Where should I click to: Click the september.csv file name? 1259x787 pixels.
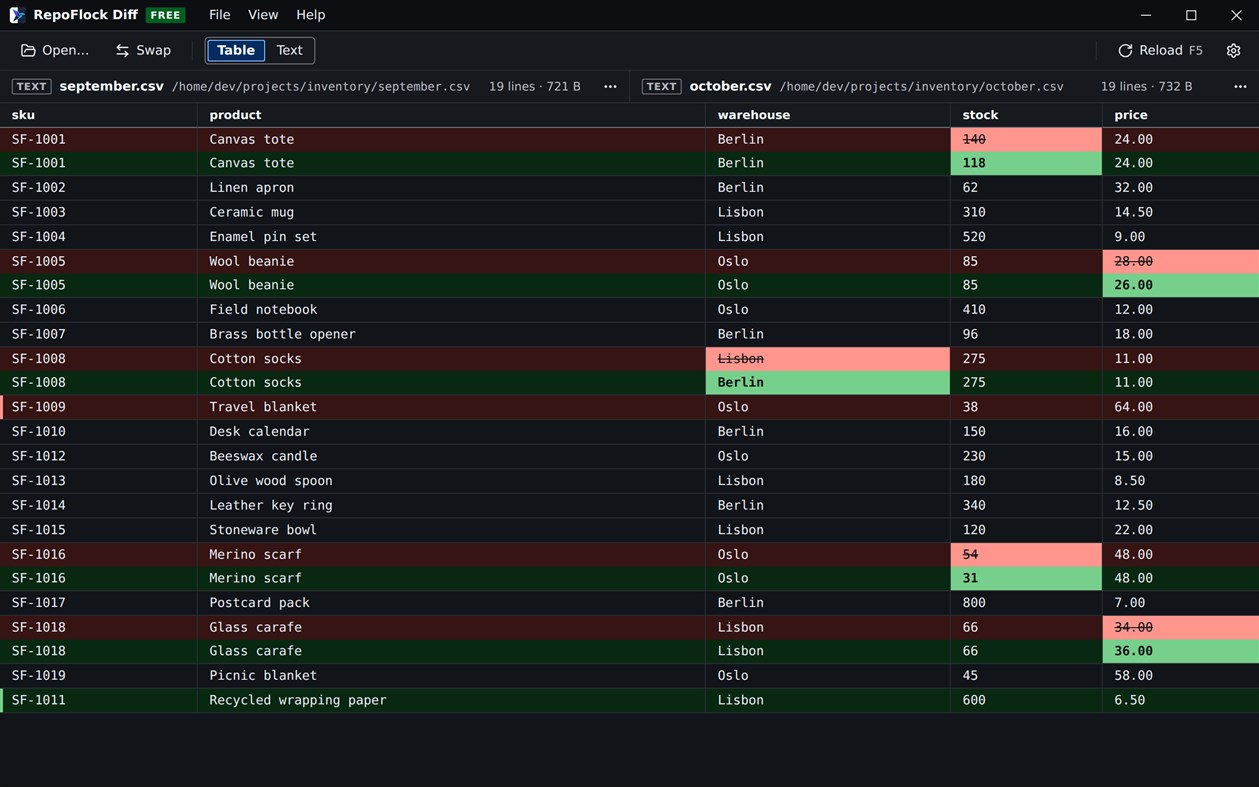pyautogui.click(x=111, y=87)
